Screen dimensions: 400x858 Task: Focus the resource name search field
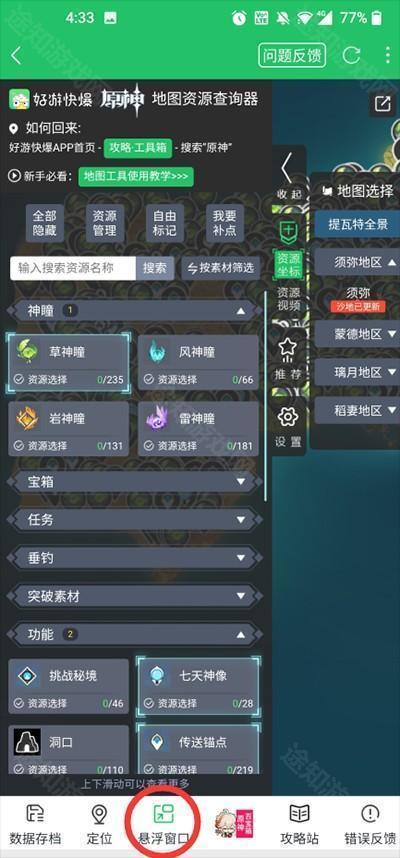pyautogui.click(x=73, y=268)
